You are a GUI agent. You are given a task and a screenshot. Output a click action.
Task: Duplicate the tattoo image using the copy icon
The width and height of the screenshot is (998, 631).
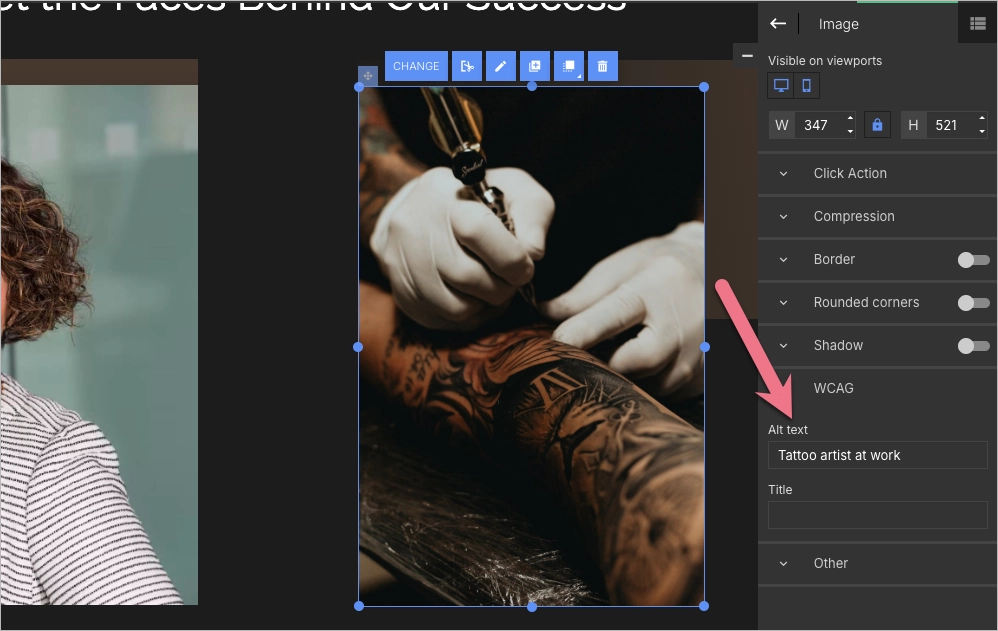(x=534, y=65)
